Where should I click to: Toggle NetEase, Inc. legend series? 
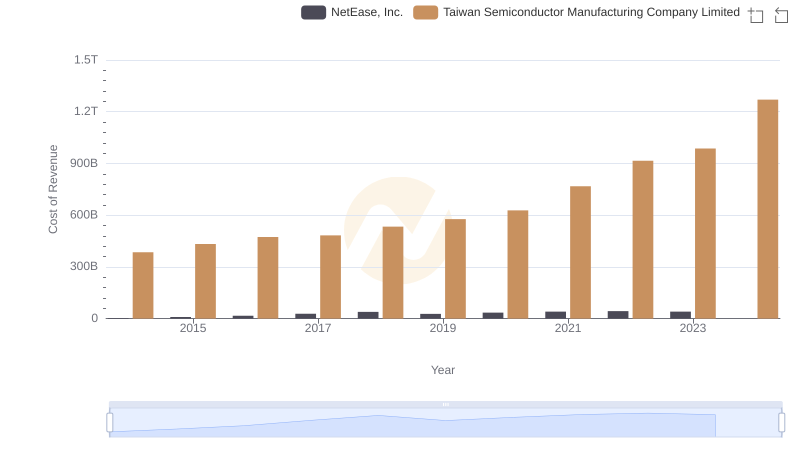point(352,12)
